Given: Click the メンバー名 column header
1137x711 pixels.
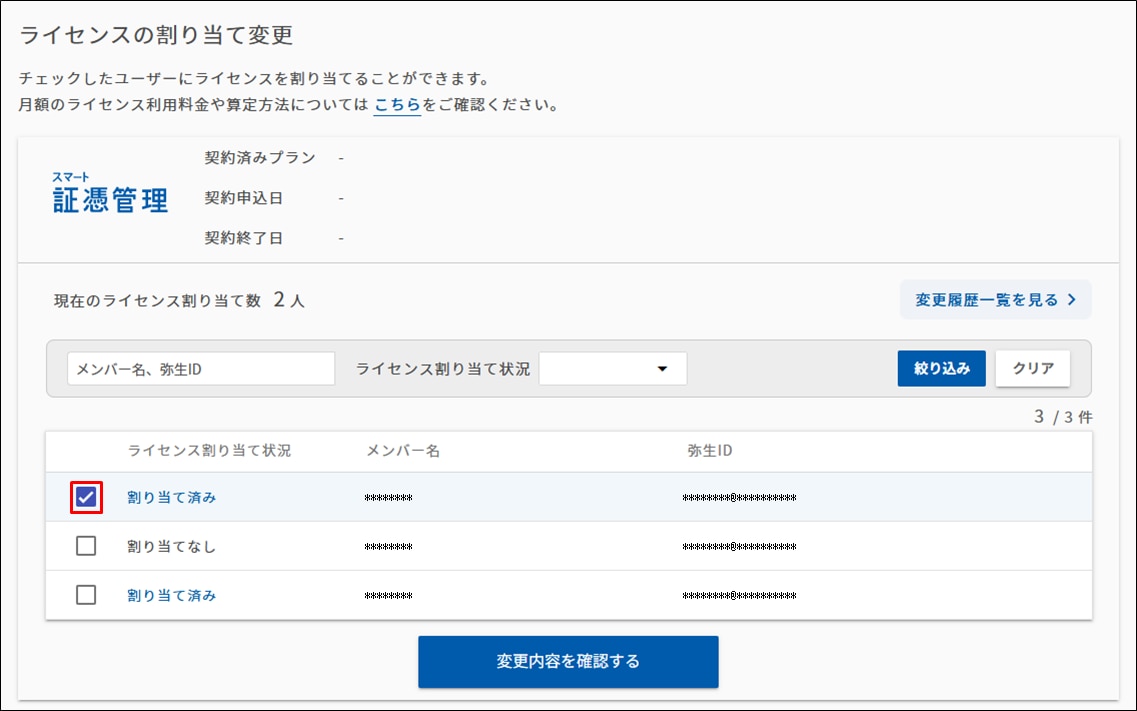Looking at the screenshot, I should pyautogui.click(x=403, y=451).
